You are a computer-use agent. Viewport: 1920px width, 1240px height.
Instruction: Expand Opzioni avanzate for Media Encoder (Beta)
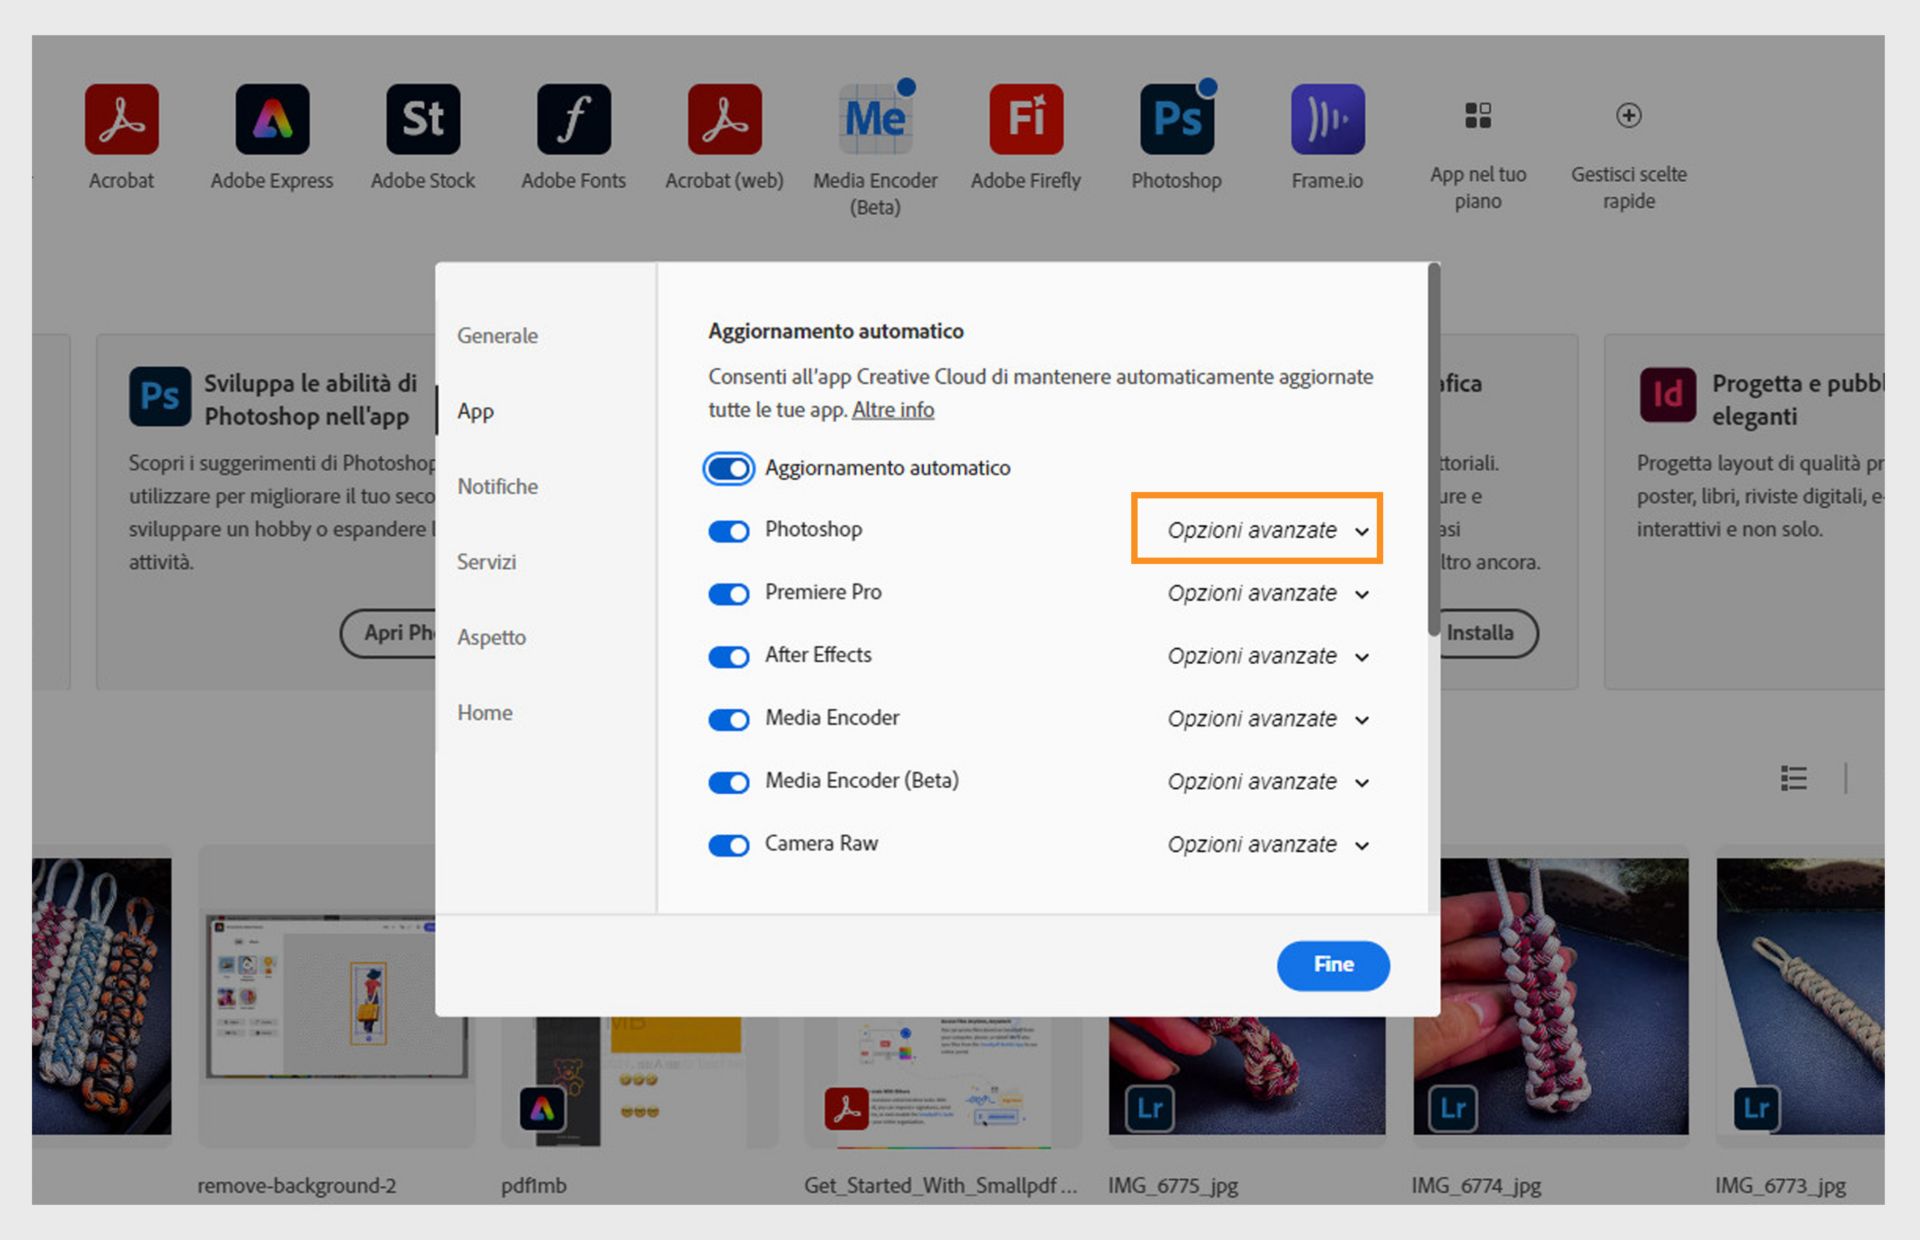pyautogui.click(x=1267, y=782)
